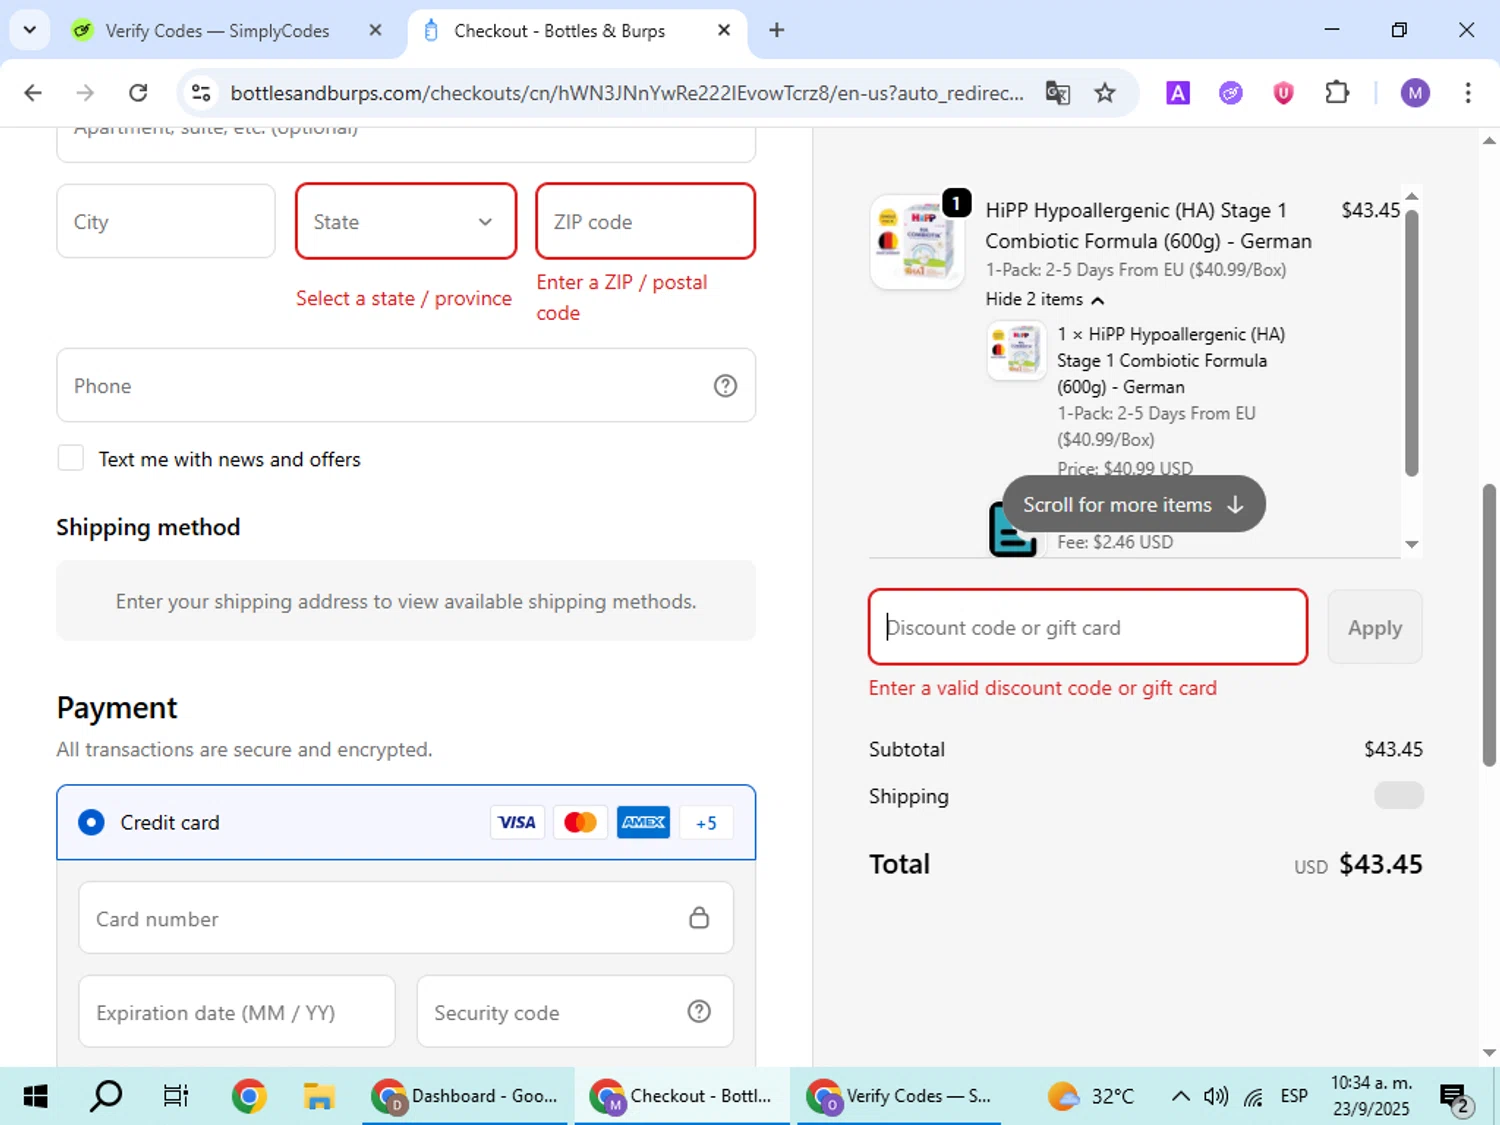1500x1125 pixels.
Task: Click the Visa card logo
Action: [x=517, y=822]
